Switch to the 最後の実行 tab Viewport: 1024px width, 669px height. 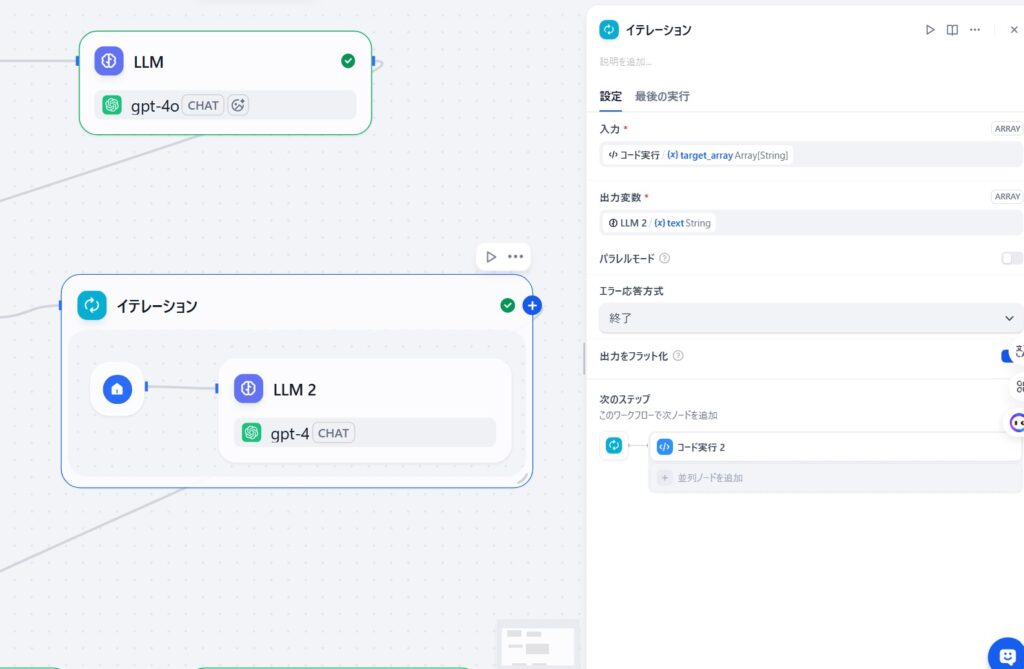pos(662,96)
